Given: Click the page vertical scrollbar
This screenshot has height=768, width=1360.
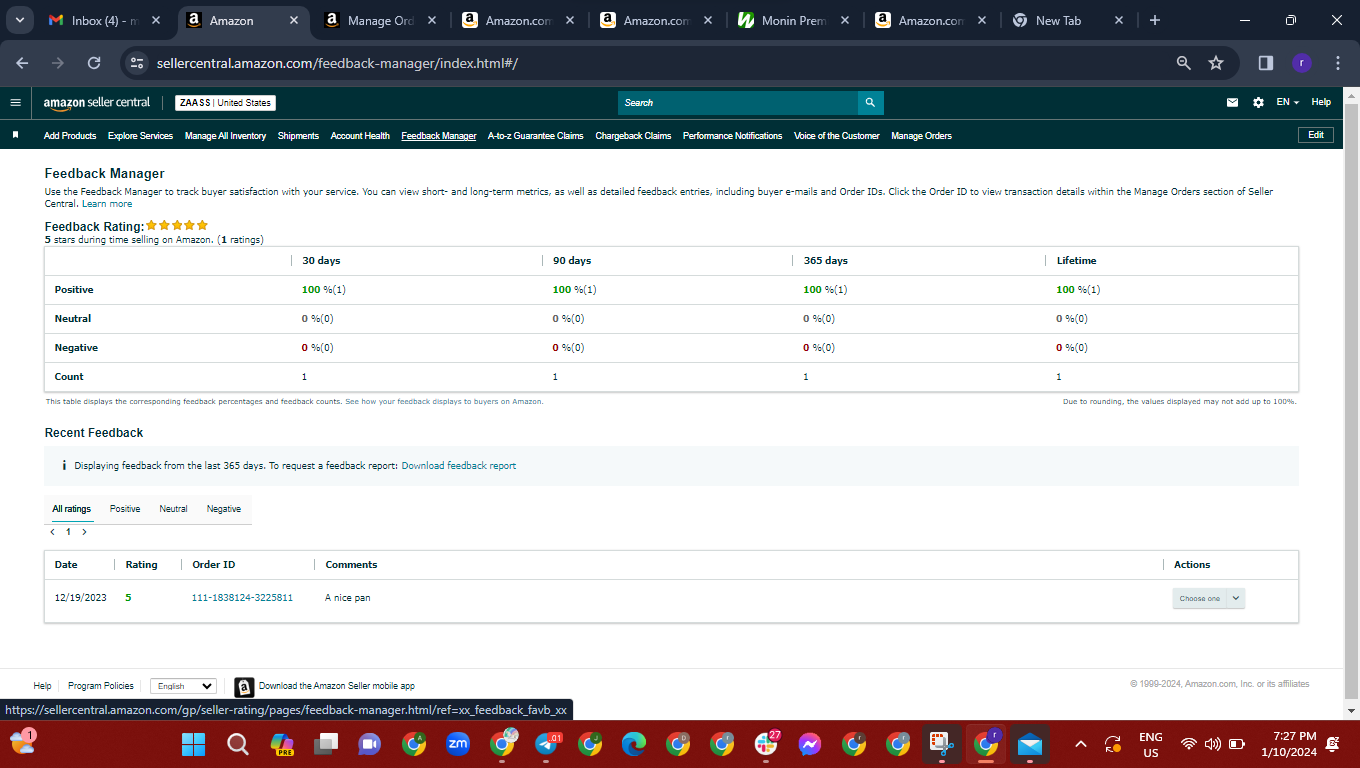Looking at the screenshot, I should (1351, 400).
